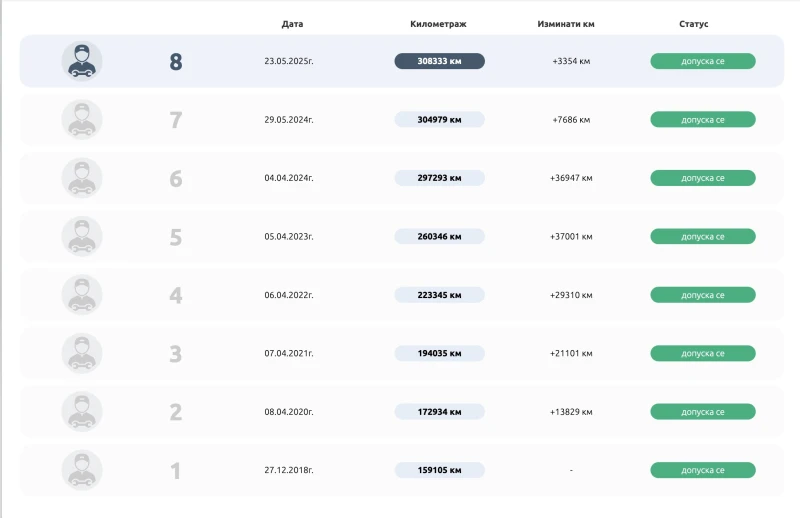Click the 159105 км mileage badge
This screenshot has width=800, height=518.
[439, 470]
